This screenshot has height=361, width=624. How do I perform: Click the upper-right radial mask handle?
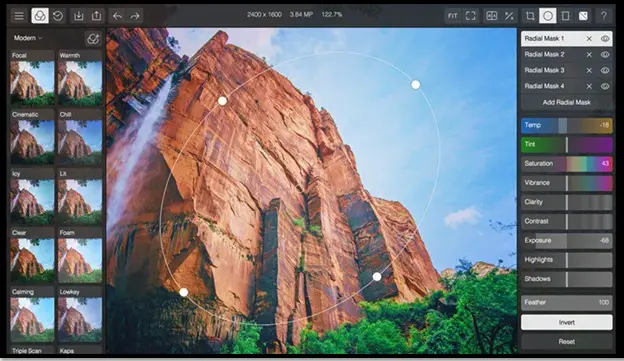coord(415,85)
